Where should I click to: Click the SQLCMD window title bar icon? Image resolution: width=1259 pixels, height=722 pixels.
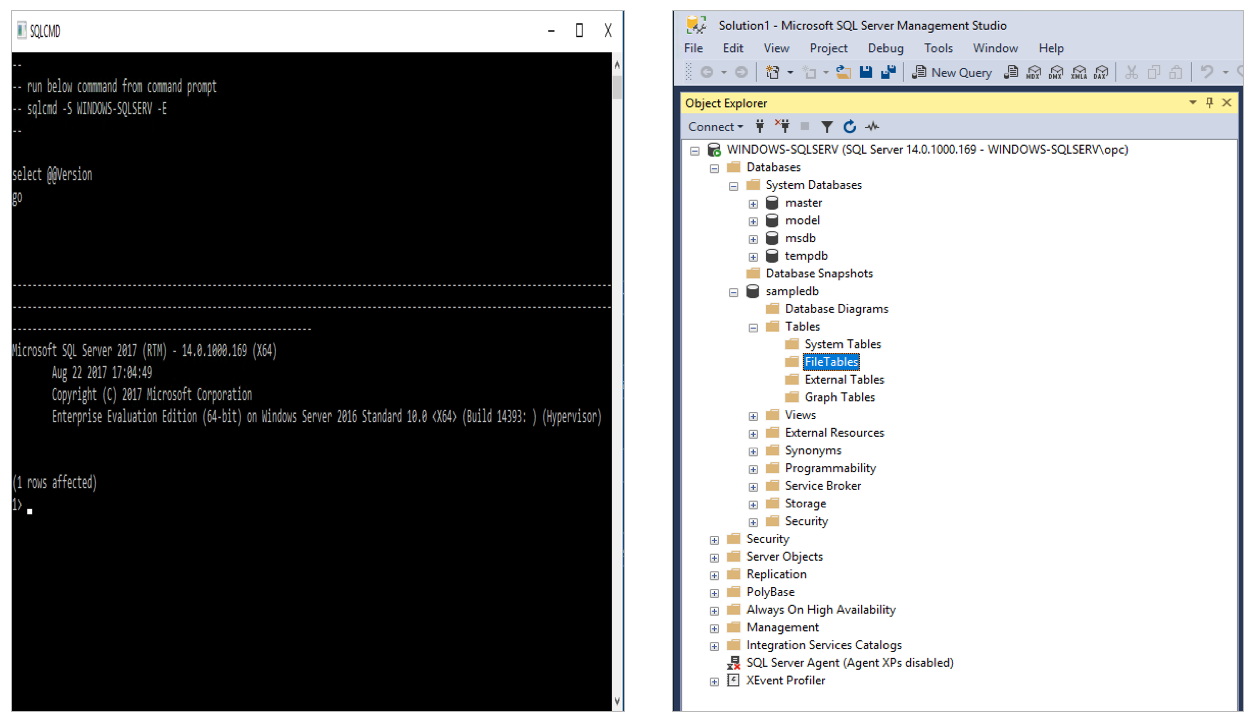[21, 31]
